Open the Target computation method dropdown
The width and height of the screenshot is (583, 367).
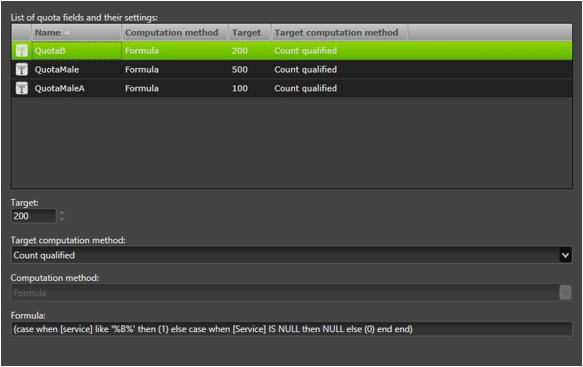565,255
